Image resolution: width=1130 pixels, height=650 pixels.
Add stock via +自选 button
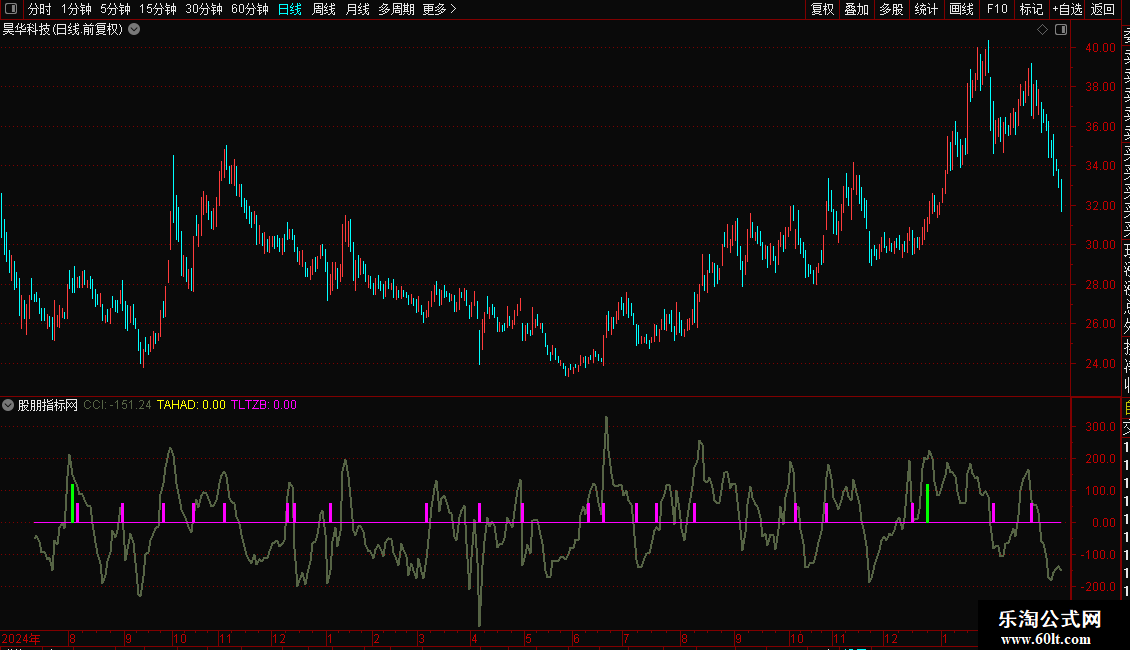click(x=1066, y=9)
